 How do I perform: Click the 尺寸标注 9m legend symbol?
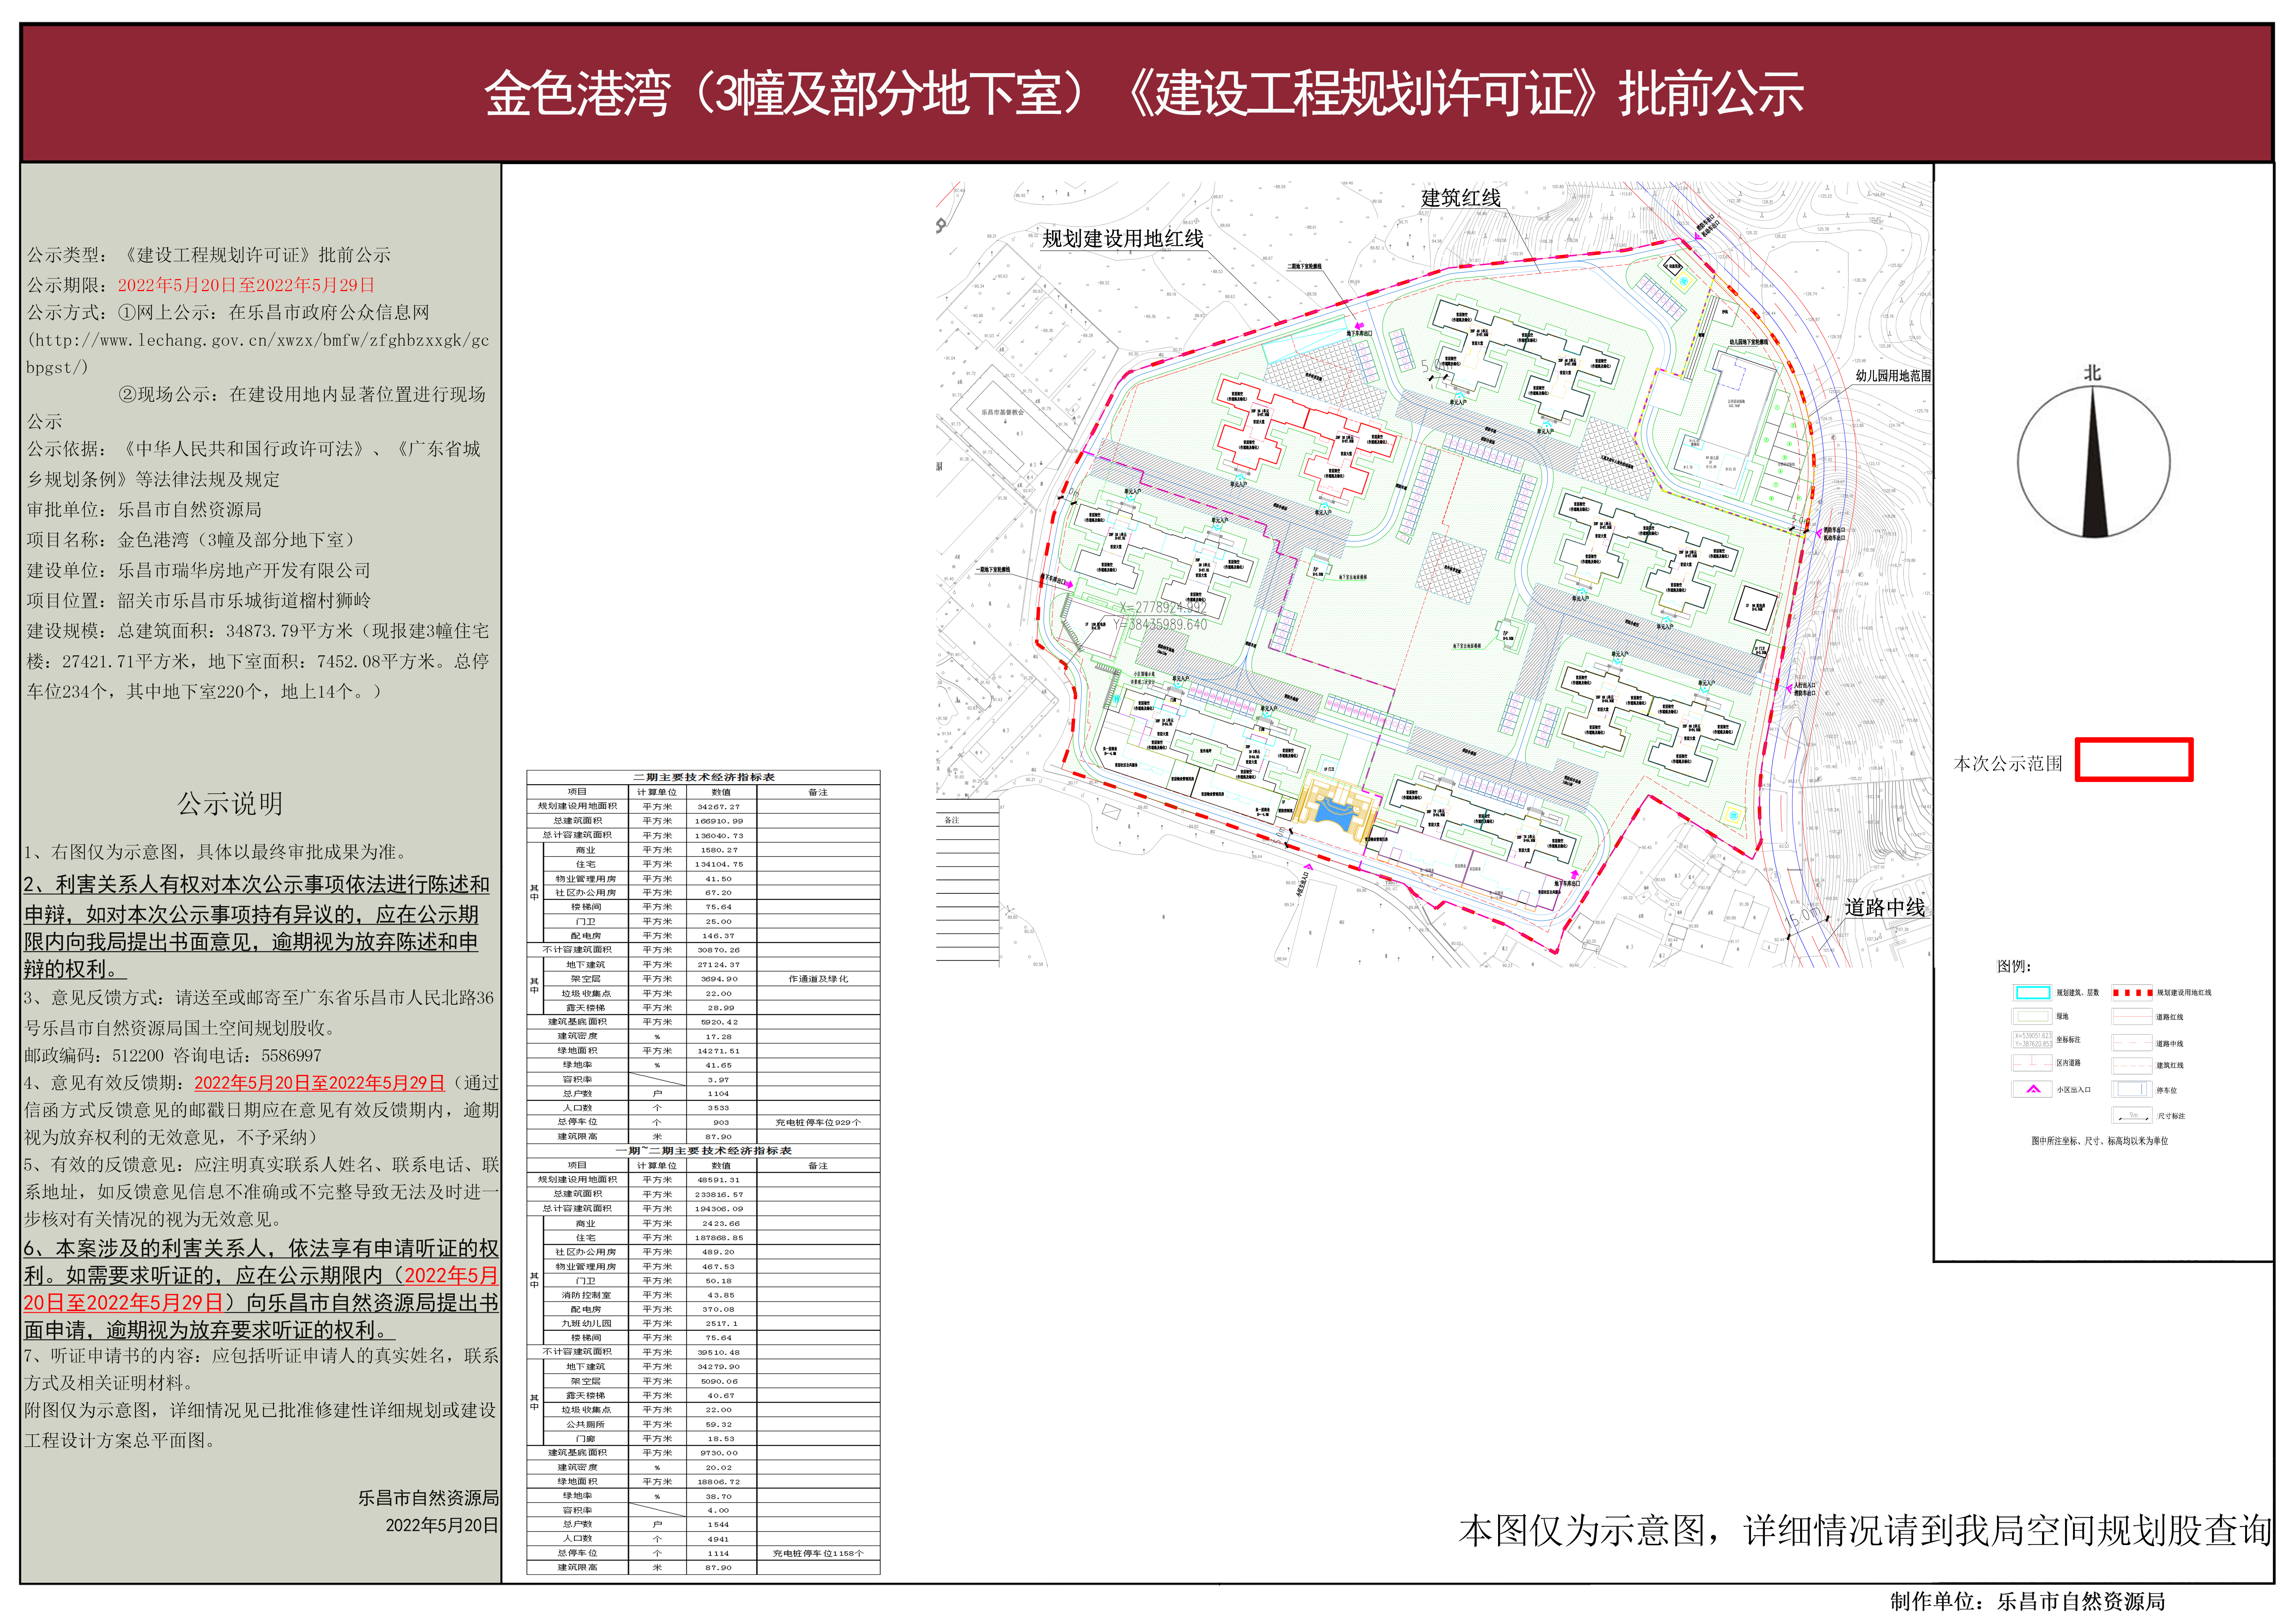[2132, 1115]
